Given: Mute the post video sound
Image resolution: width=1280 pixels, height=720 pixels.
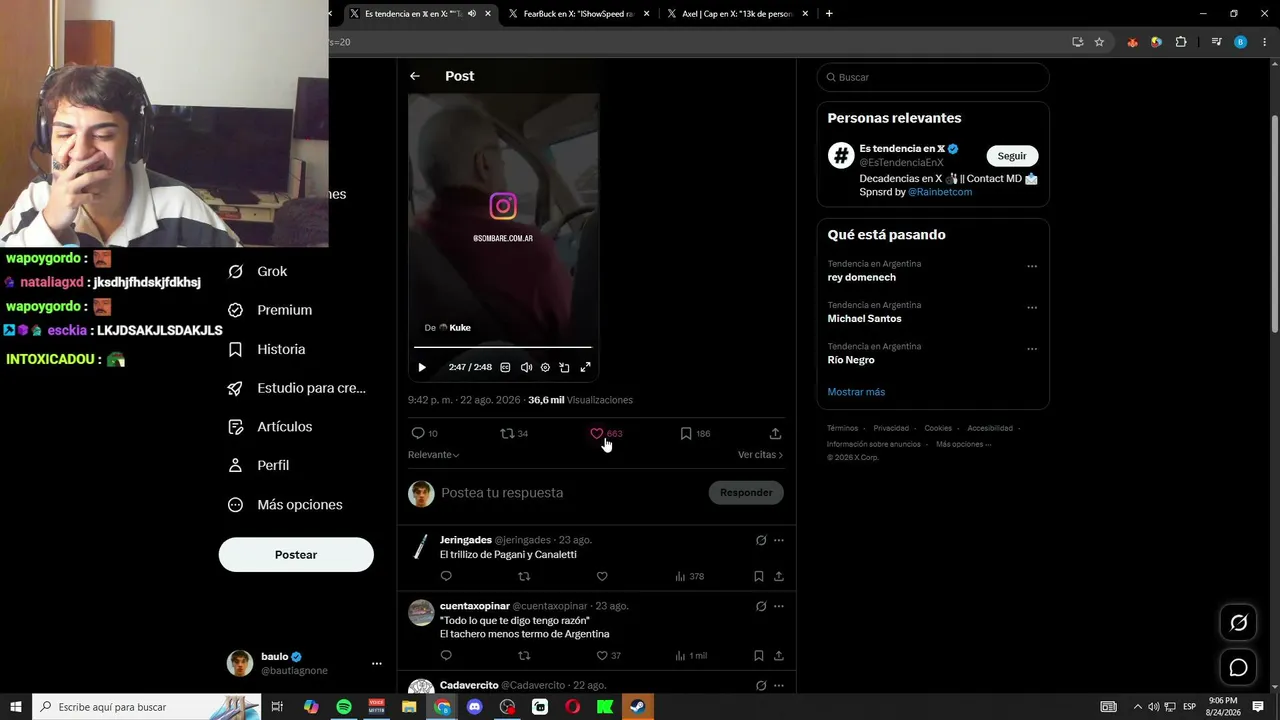Looking at the screenshot, I should (x=526, y=367).
